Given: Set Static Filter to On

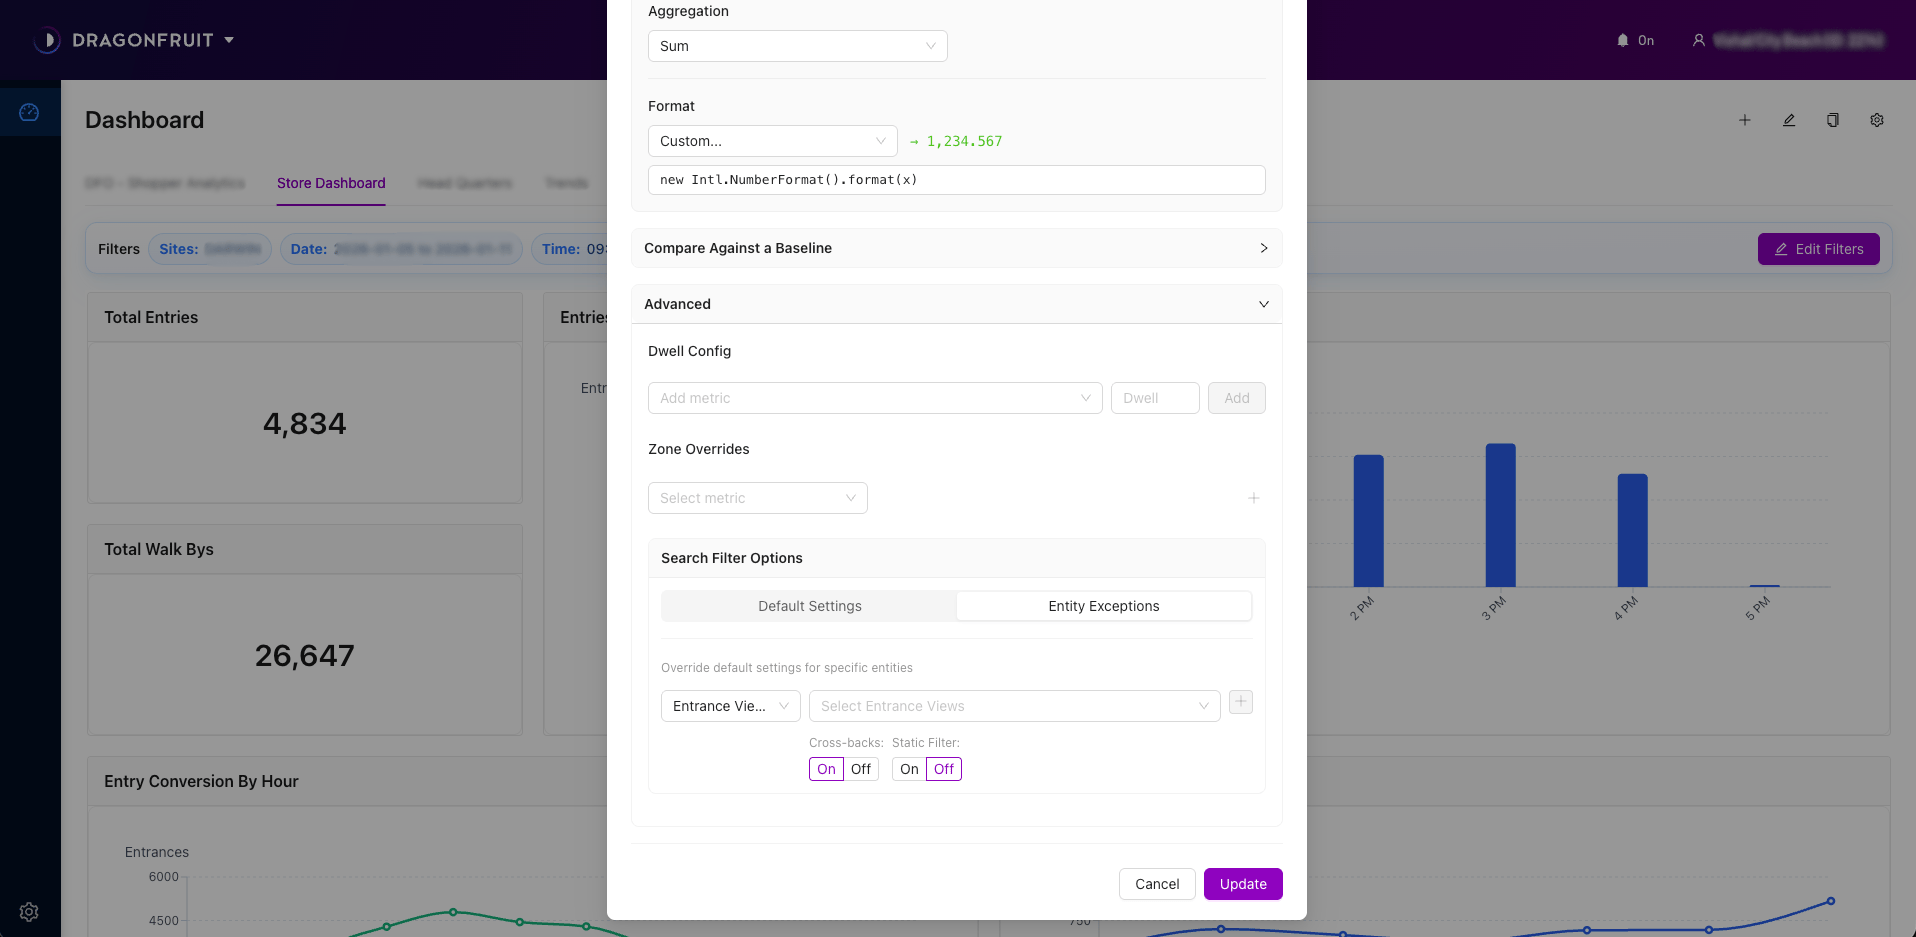Looking at the screenshot, I should [908, 769].
